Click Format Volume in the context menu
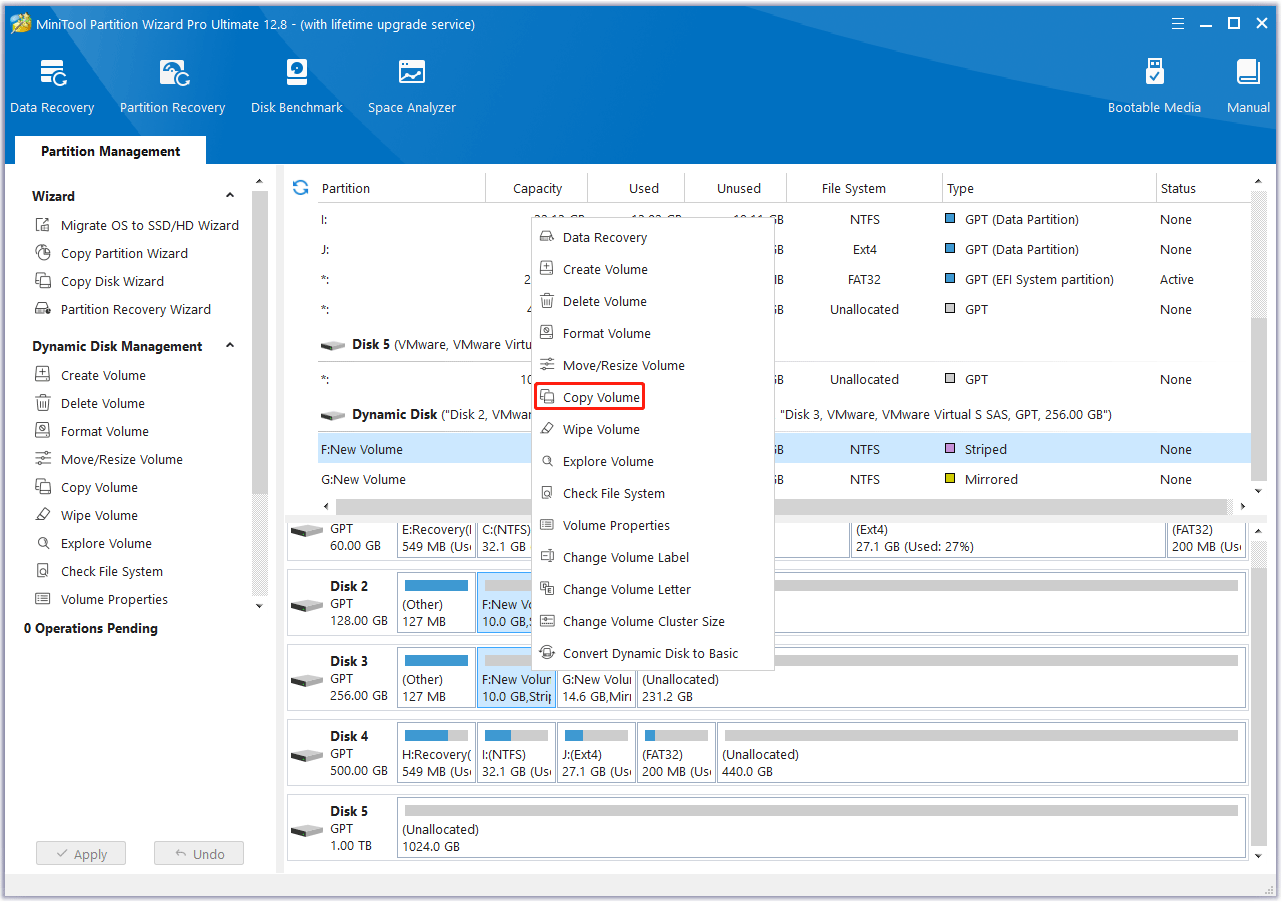 click(653, 333)
